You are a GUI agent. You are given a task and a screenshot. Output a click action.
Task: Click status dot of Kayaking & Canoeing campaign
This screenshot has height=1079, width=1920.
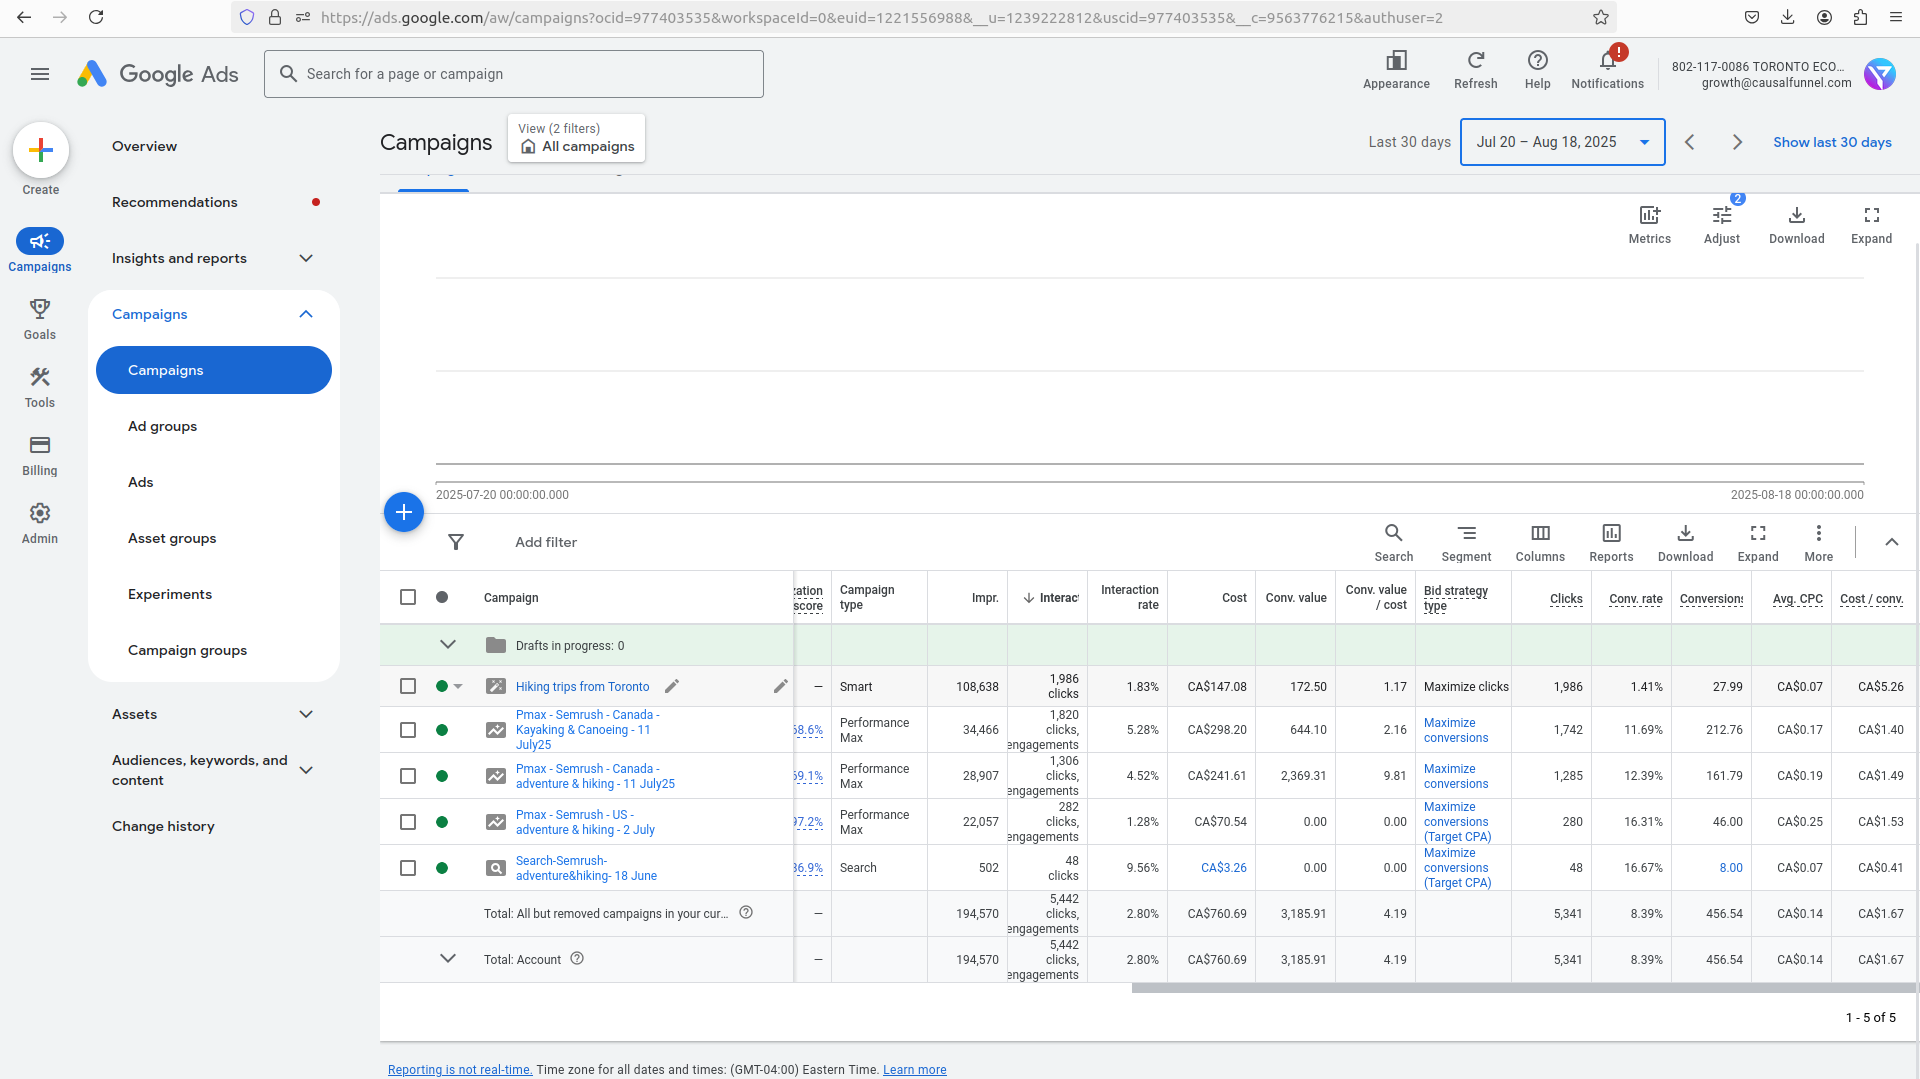pyautogui.click(x=442, y=730)
